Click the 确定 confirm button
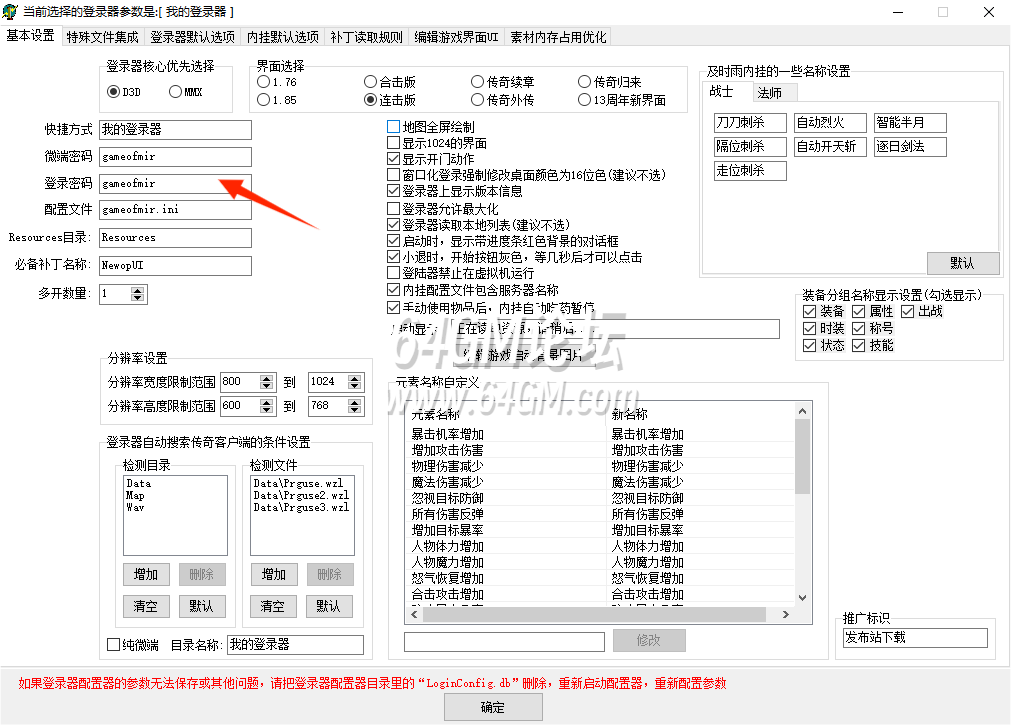Image resolution: width=1011 pixels, height=725 pixels. [493, 708]
